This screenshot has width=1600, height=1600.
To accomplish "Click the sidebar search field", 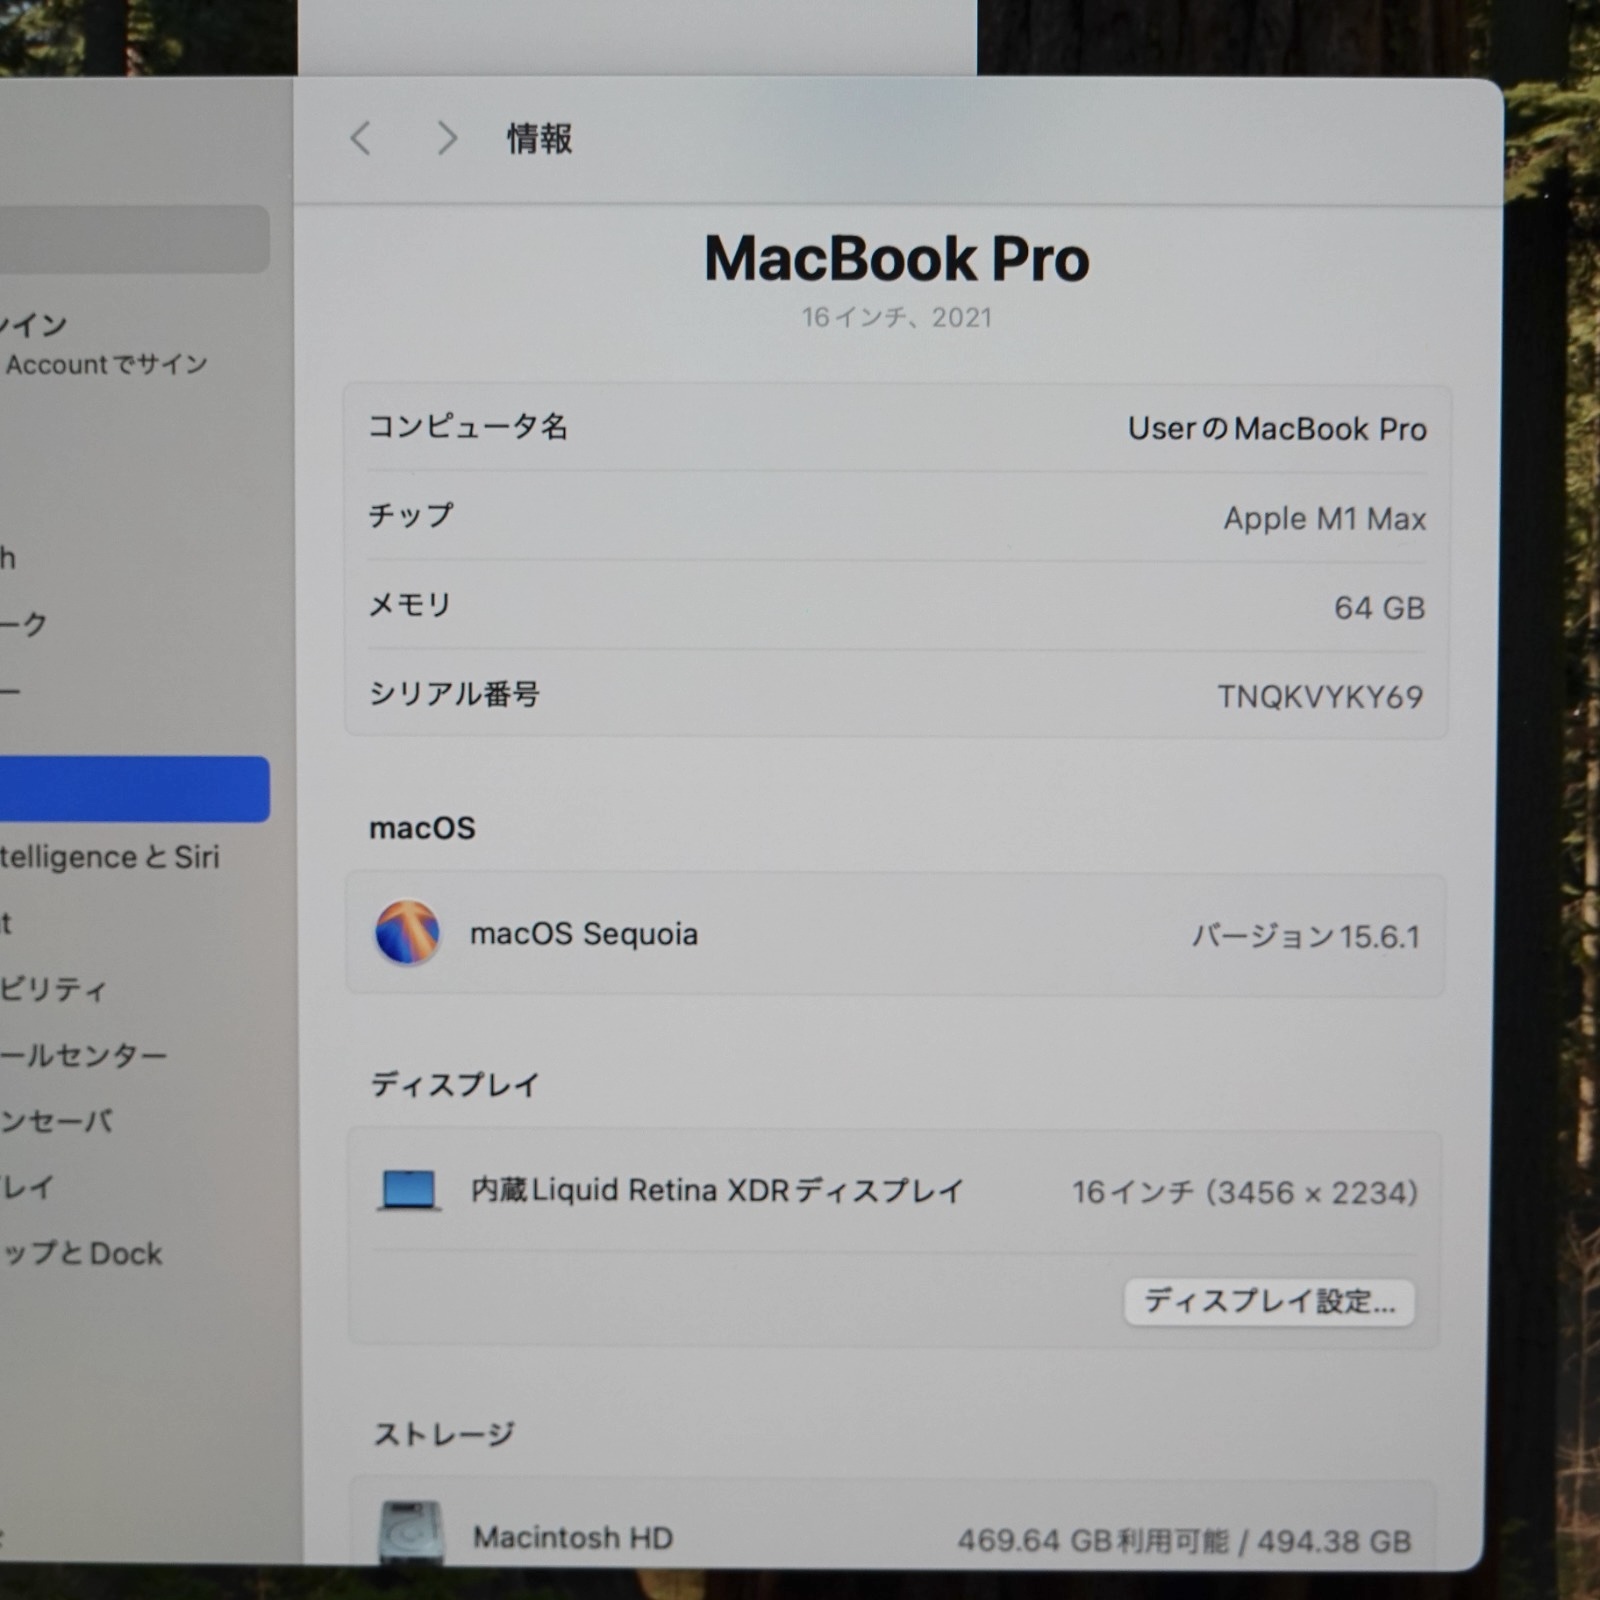I will point(134,239).
